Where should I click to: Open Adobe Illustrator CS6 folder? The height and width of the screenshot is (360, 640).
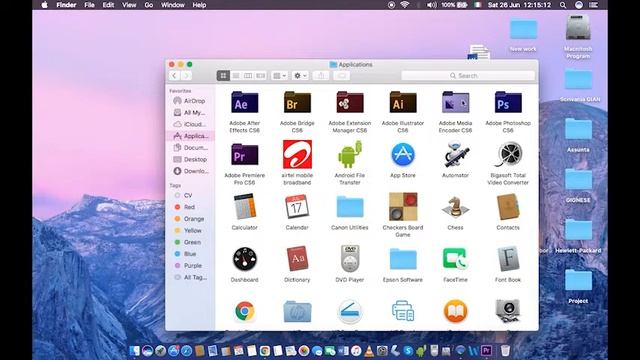[x=403, y=102]
